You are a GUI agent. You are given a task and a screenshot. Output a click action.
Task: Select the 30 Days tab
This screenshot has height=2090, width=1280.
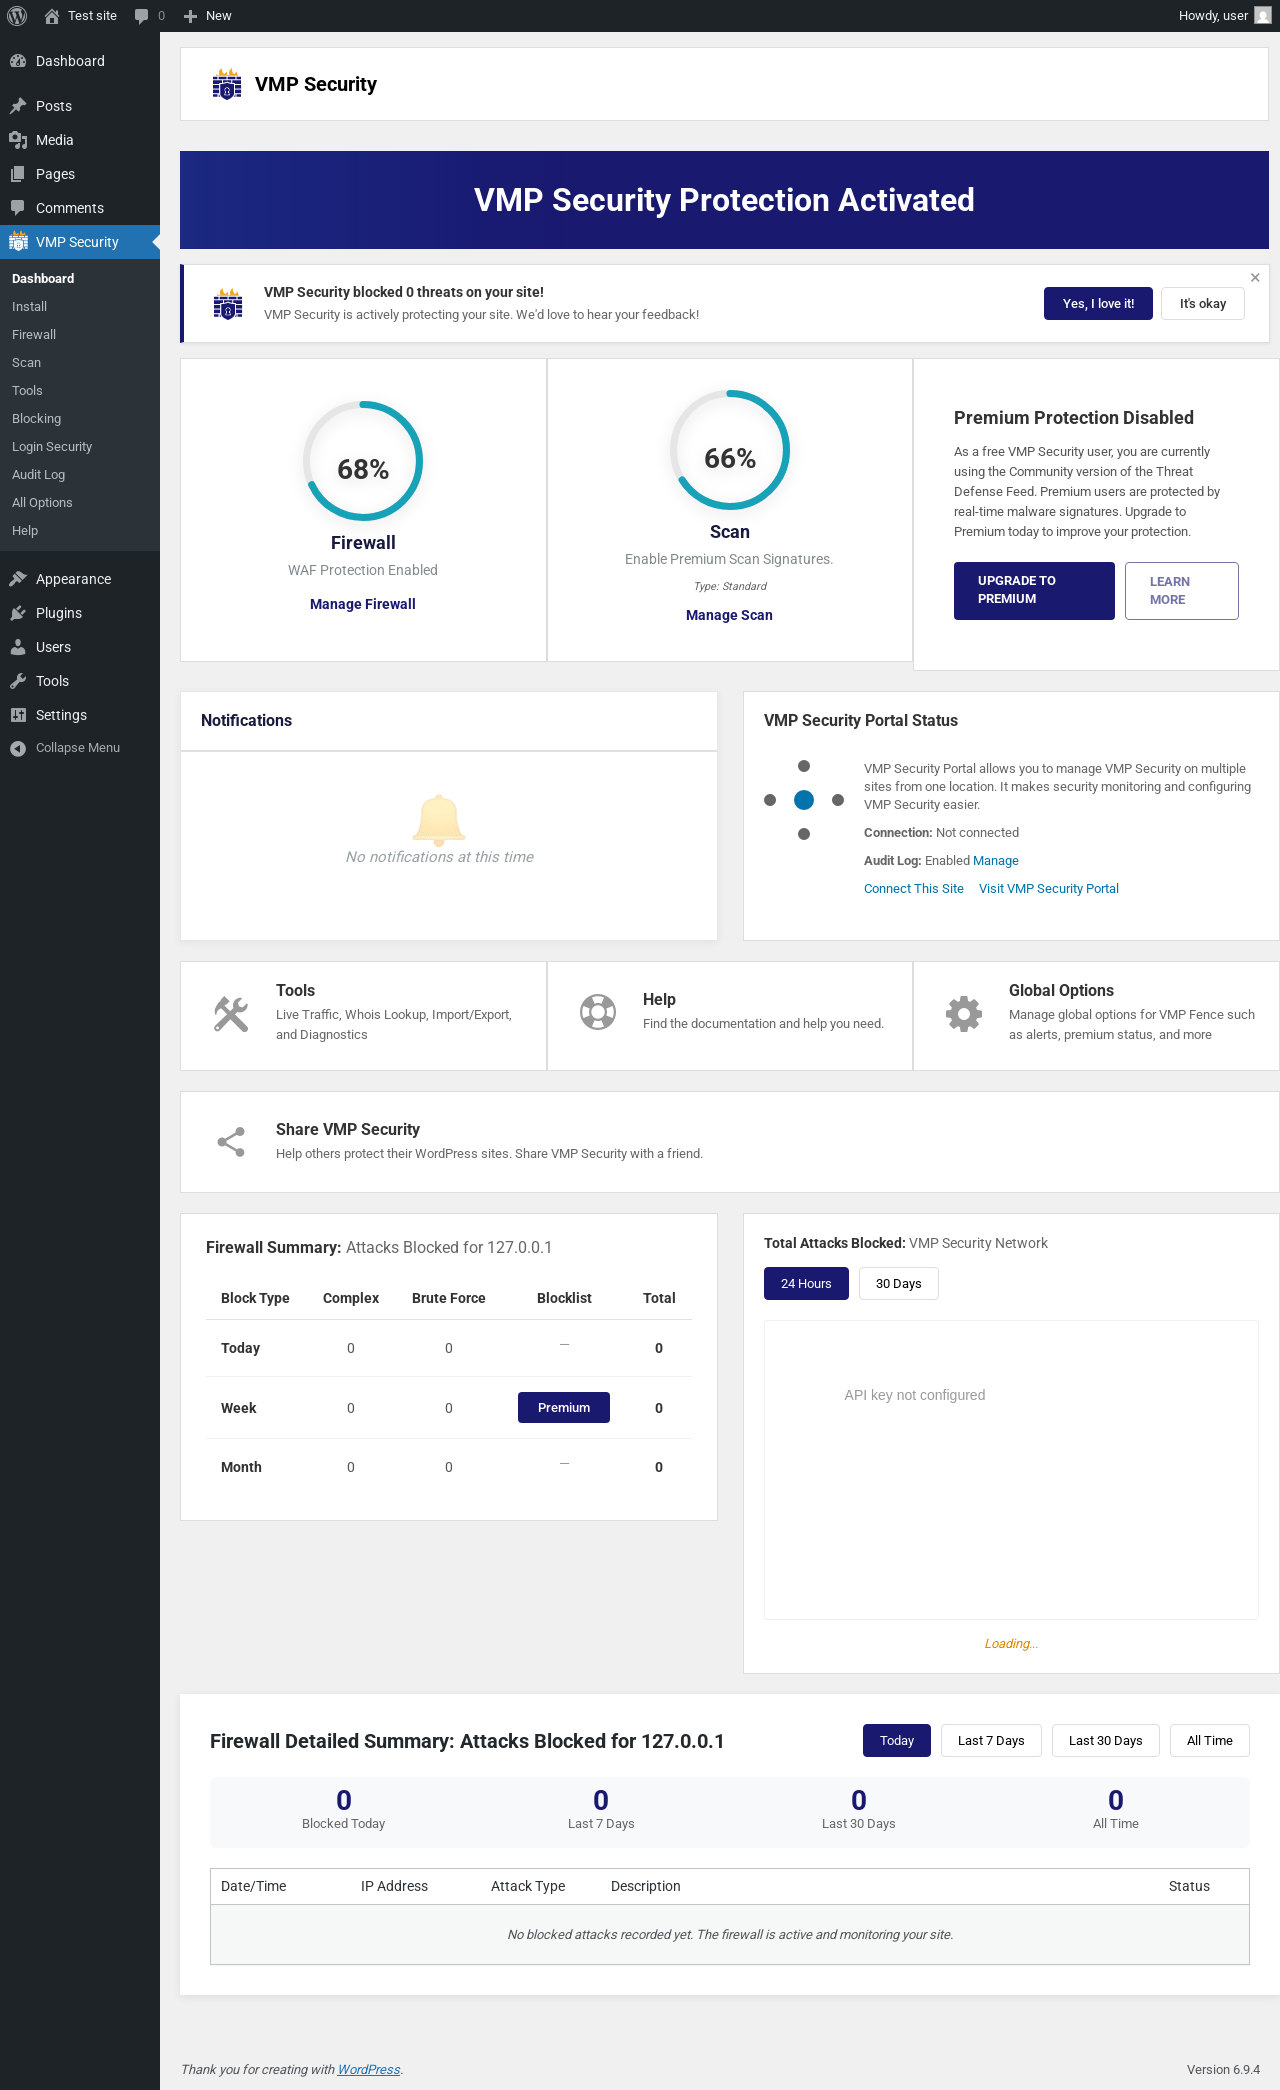899,1284
